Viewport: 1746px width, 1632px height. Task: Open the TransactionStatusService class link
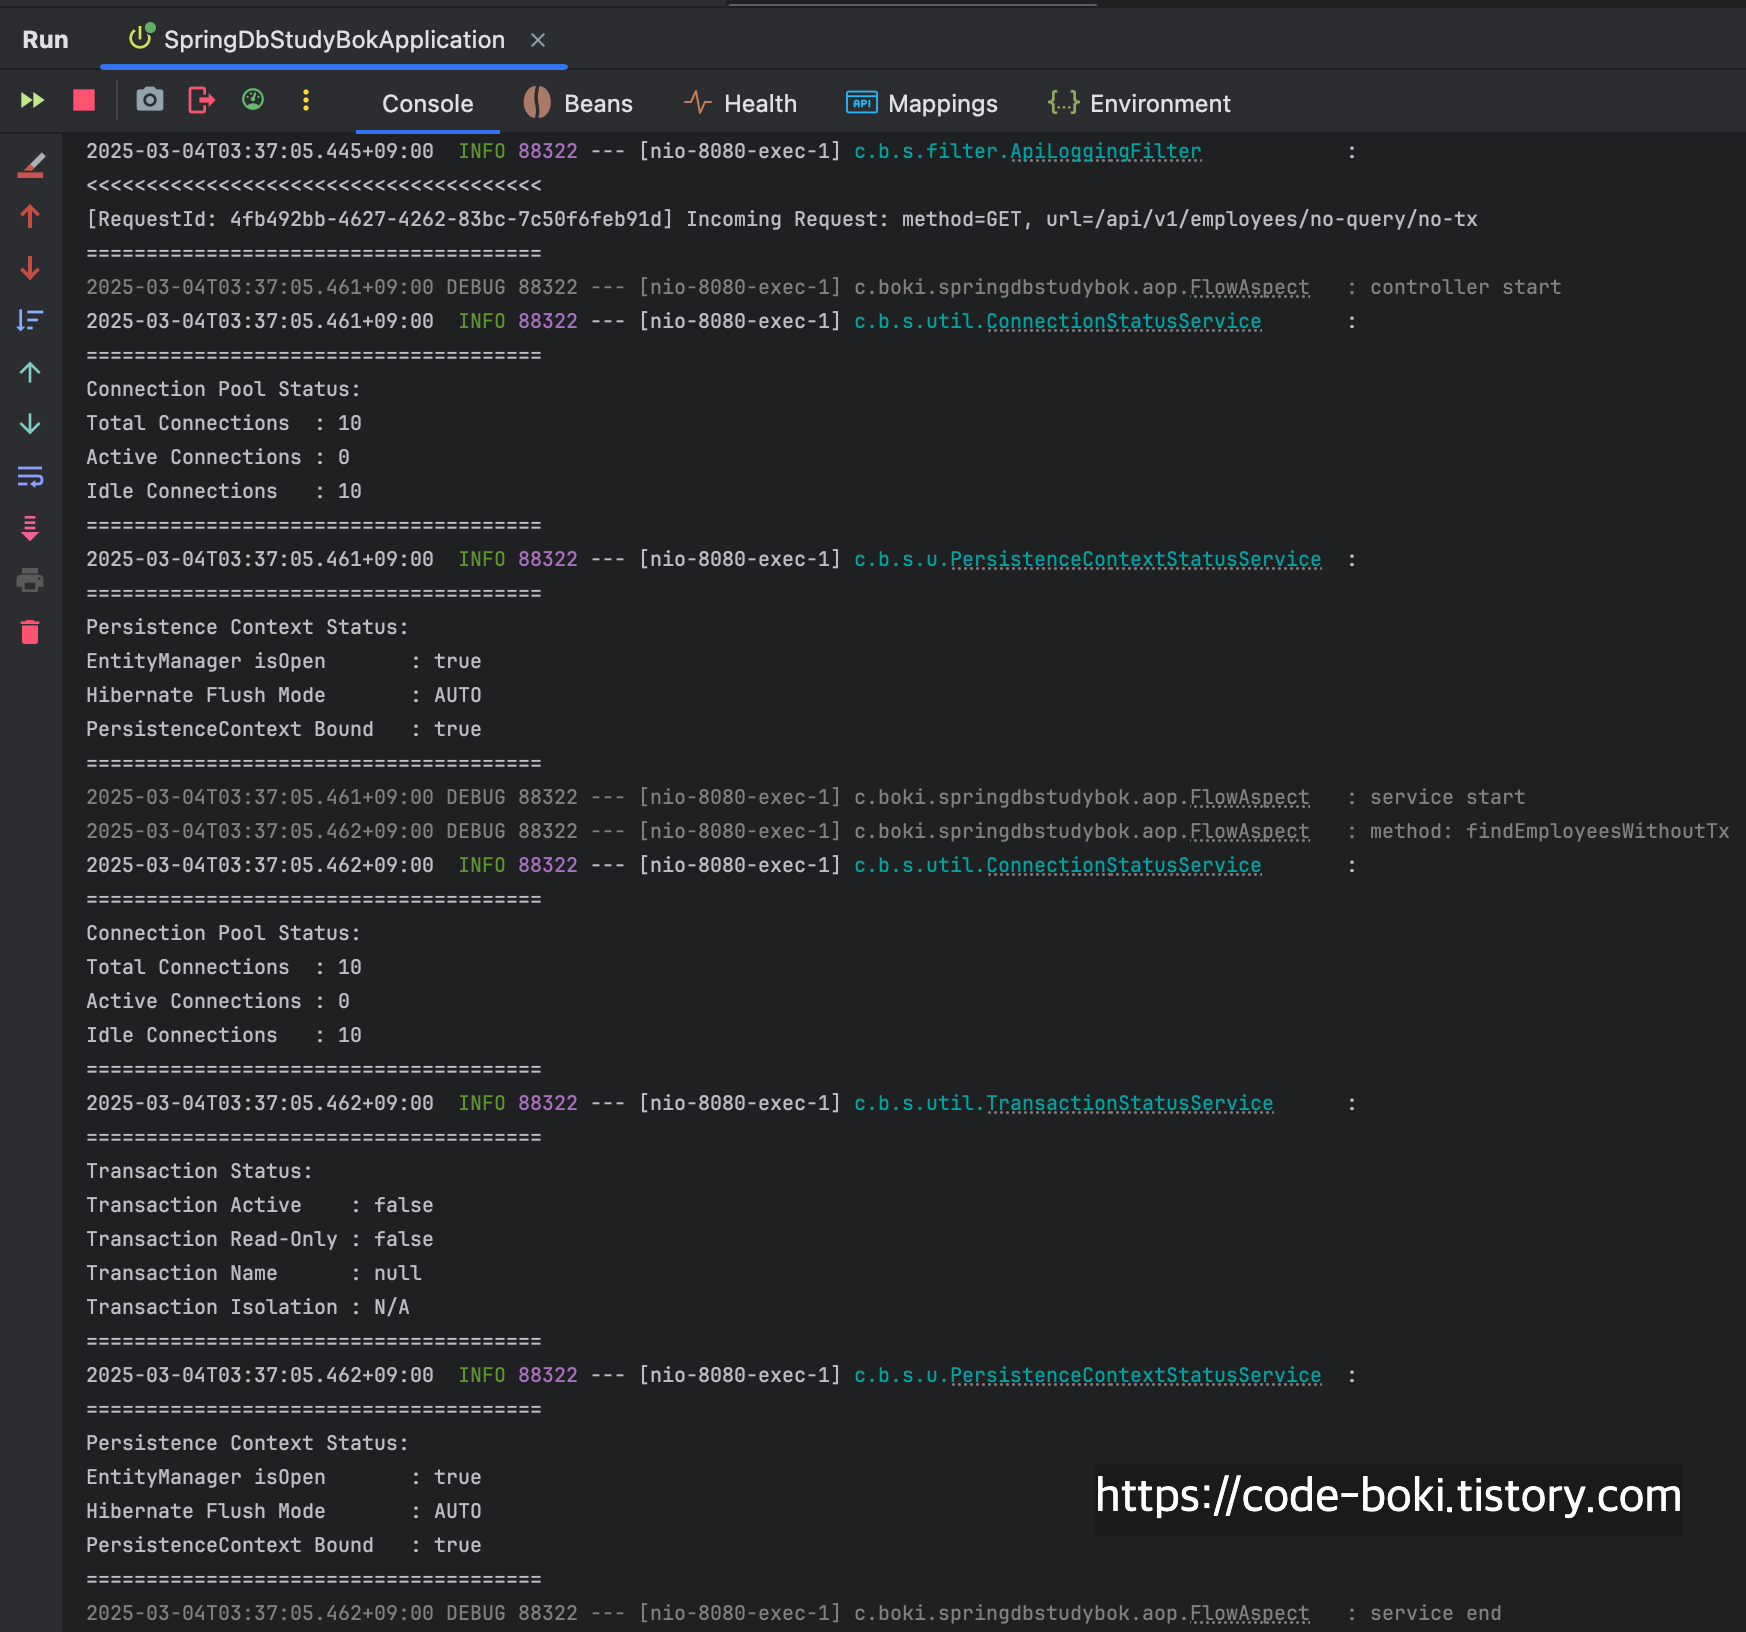[x=1129, y=1103]
